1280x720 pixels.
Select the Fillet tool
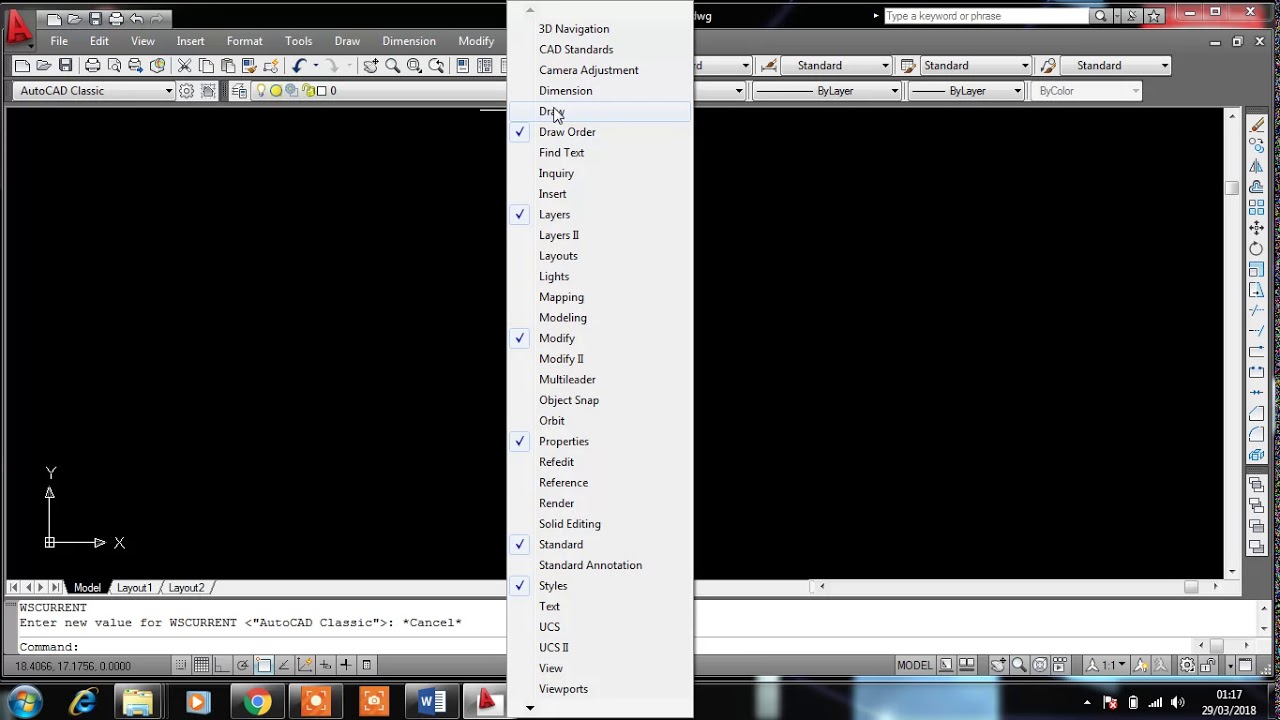(x=1257, y=434)
